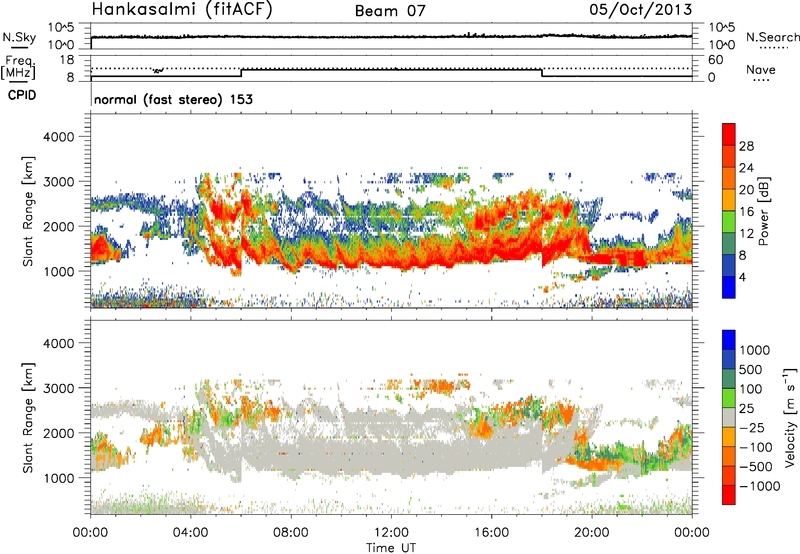Image resolution: width=800 pixels, height=554 pixels.
Task: Click the "12:00" time tick label
Action: point(391,533)
